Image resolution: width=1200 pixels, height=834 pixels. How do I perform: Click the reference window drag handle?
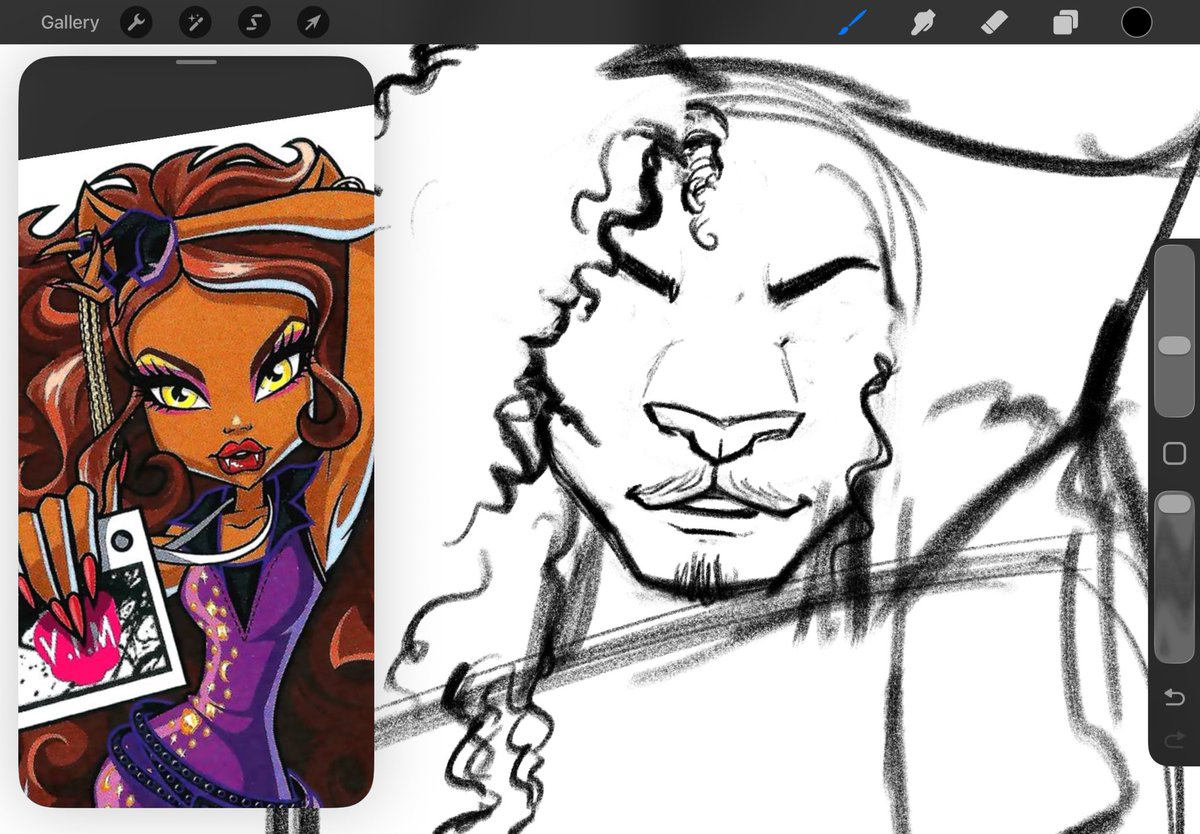(196, 62)
